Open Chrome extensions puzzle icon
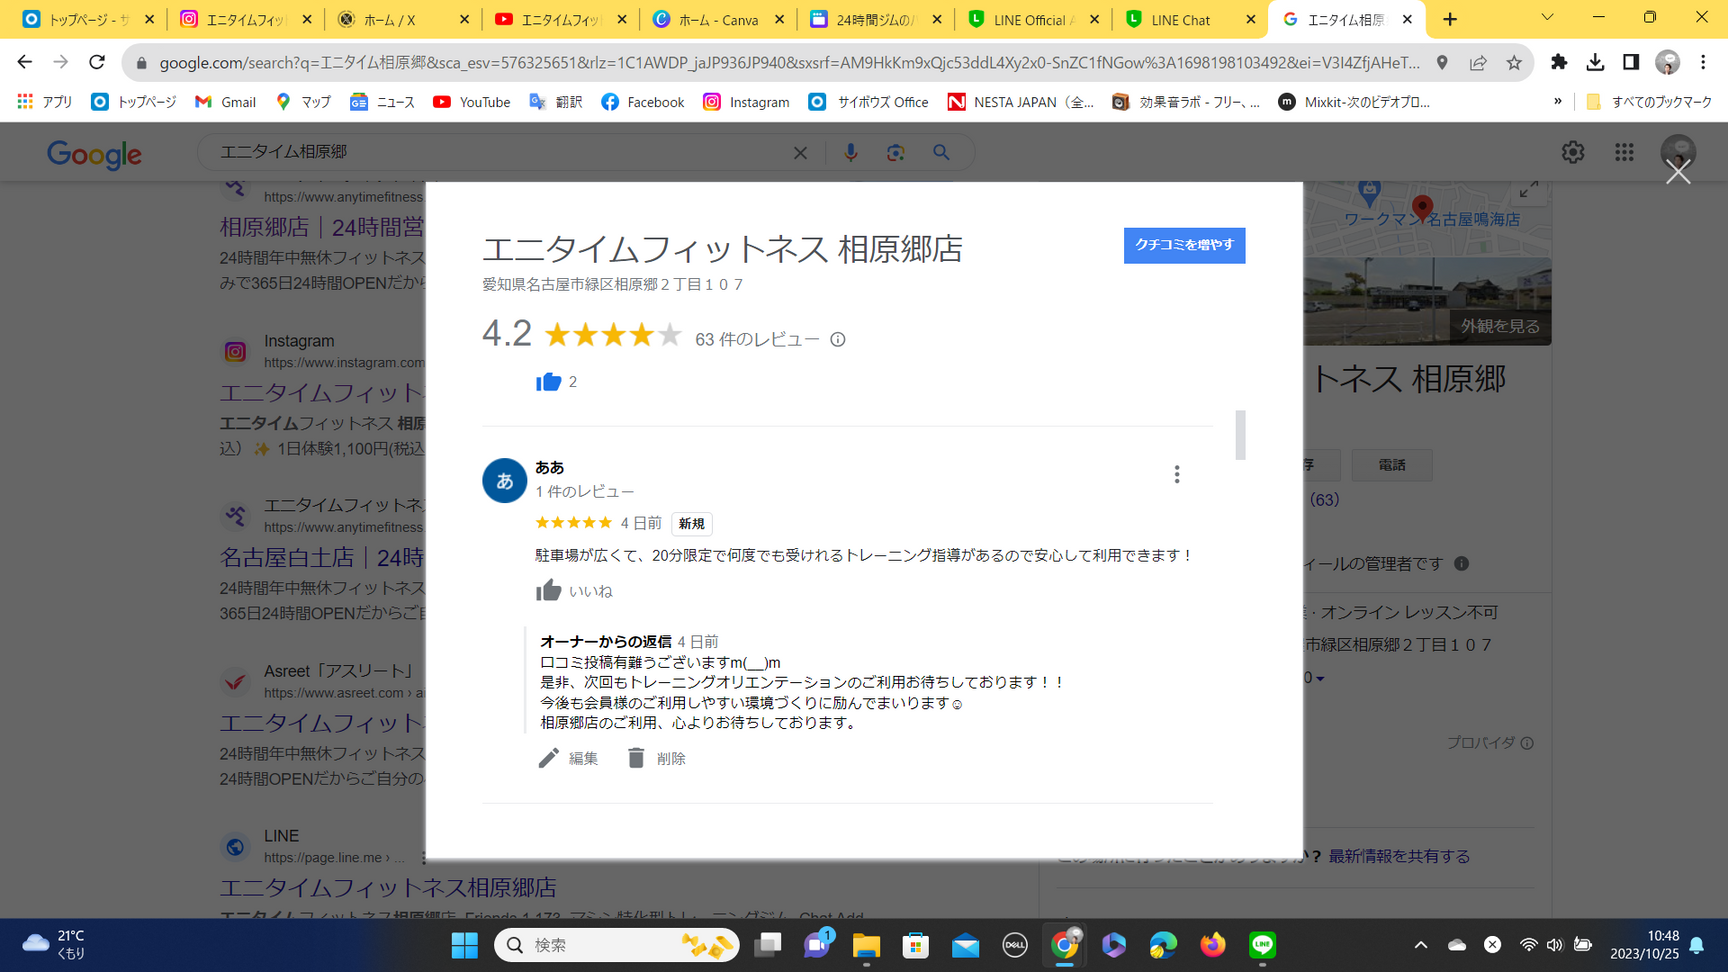The height and width of the screenshot is (972, 1728). tap(1559, 62)
